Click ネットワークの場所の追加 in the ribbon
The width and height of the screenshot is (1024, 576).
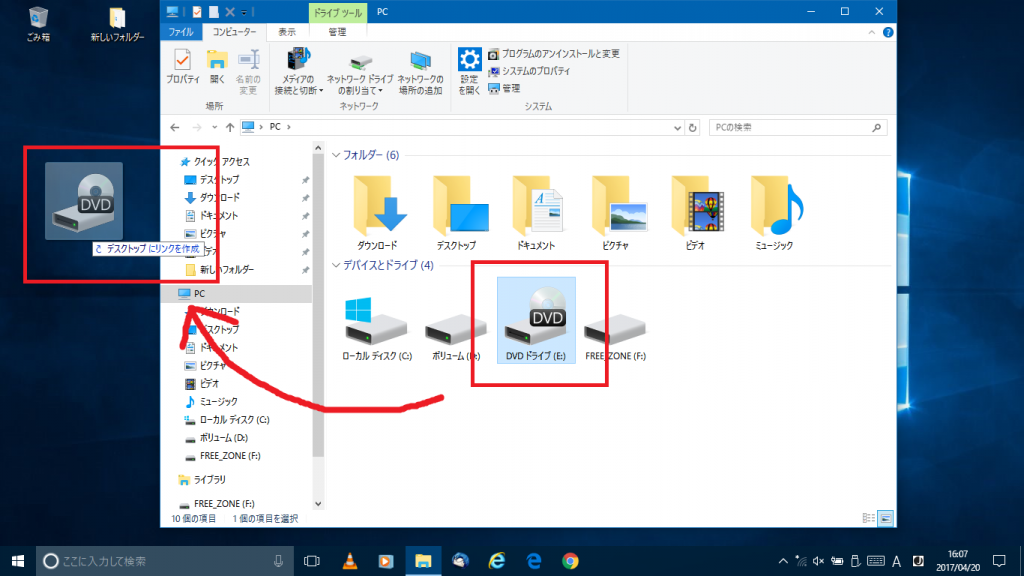[x=420, y=80]
